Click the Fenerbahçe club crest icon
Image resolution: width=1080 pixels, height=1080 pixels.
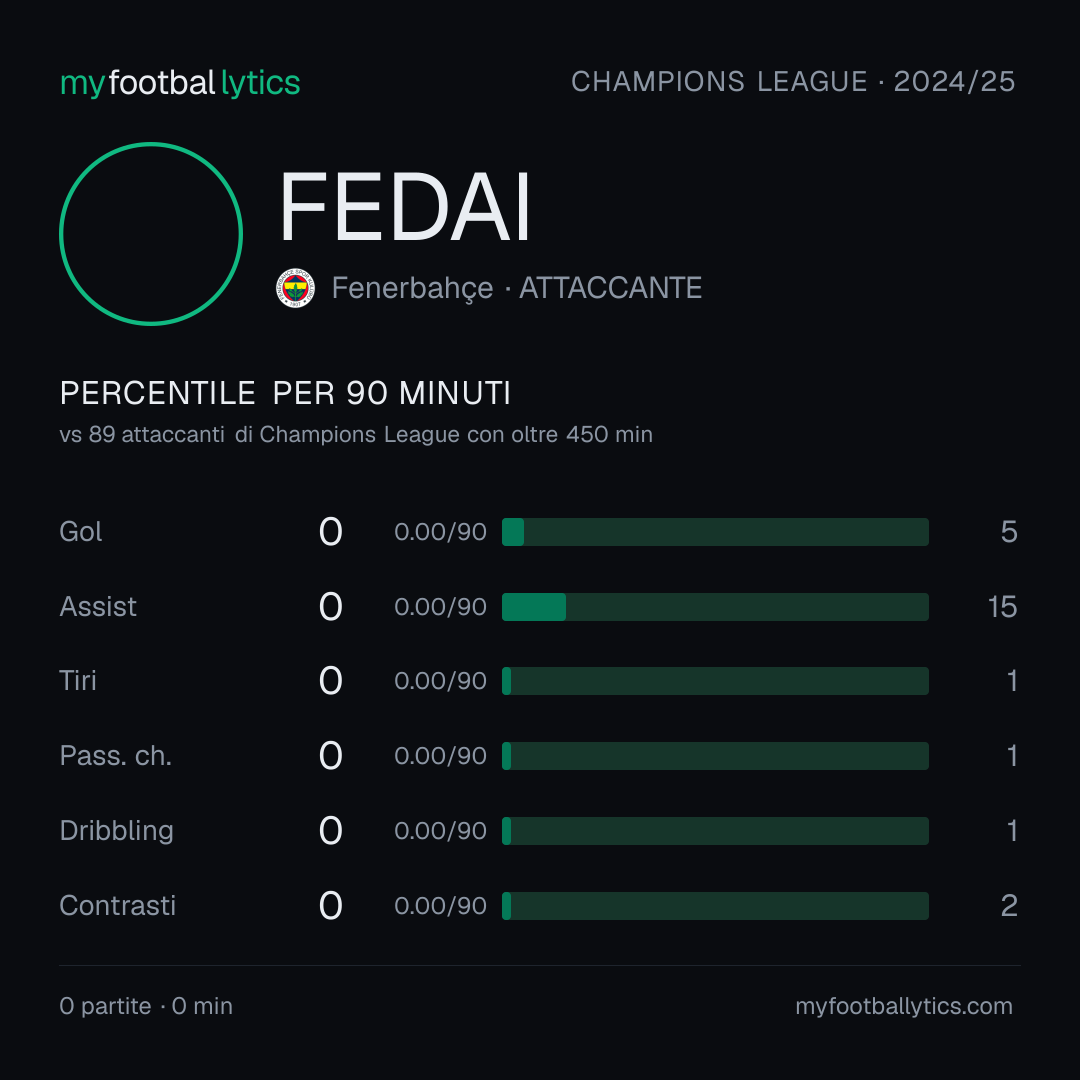click(x=295, y=288)
